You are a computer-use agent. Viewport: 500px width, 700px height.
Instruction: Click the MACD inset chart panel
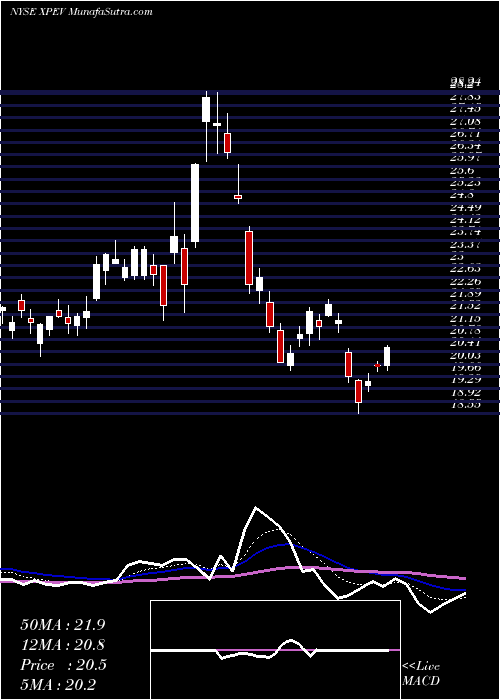tap(275, 650)
